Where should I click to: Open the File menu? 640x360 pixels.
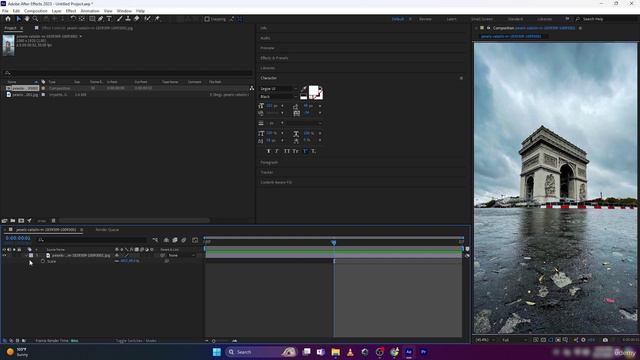[x=5, y=11]
